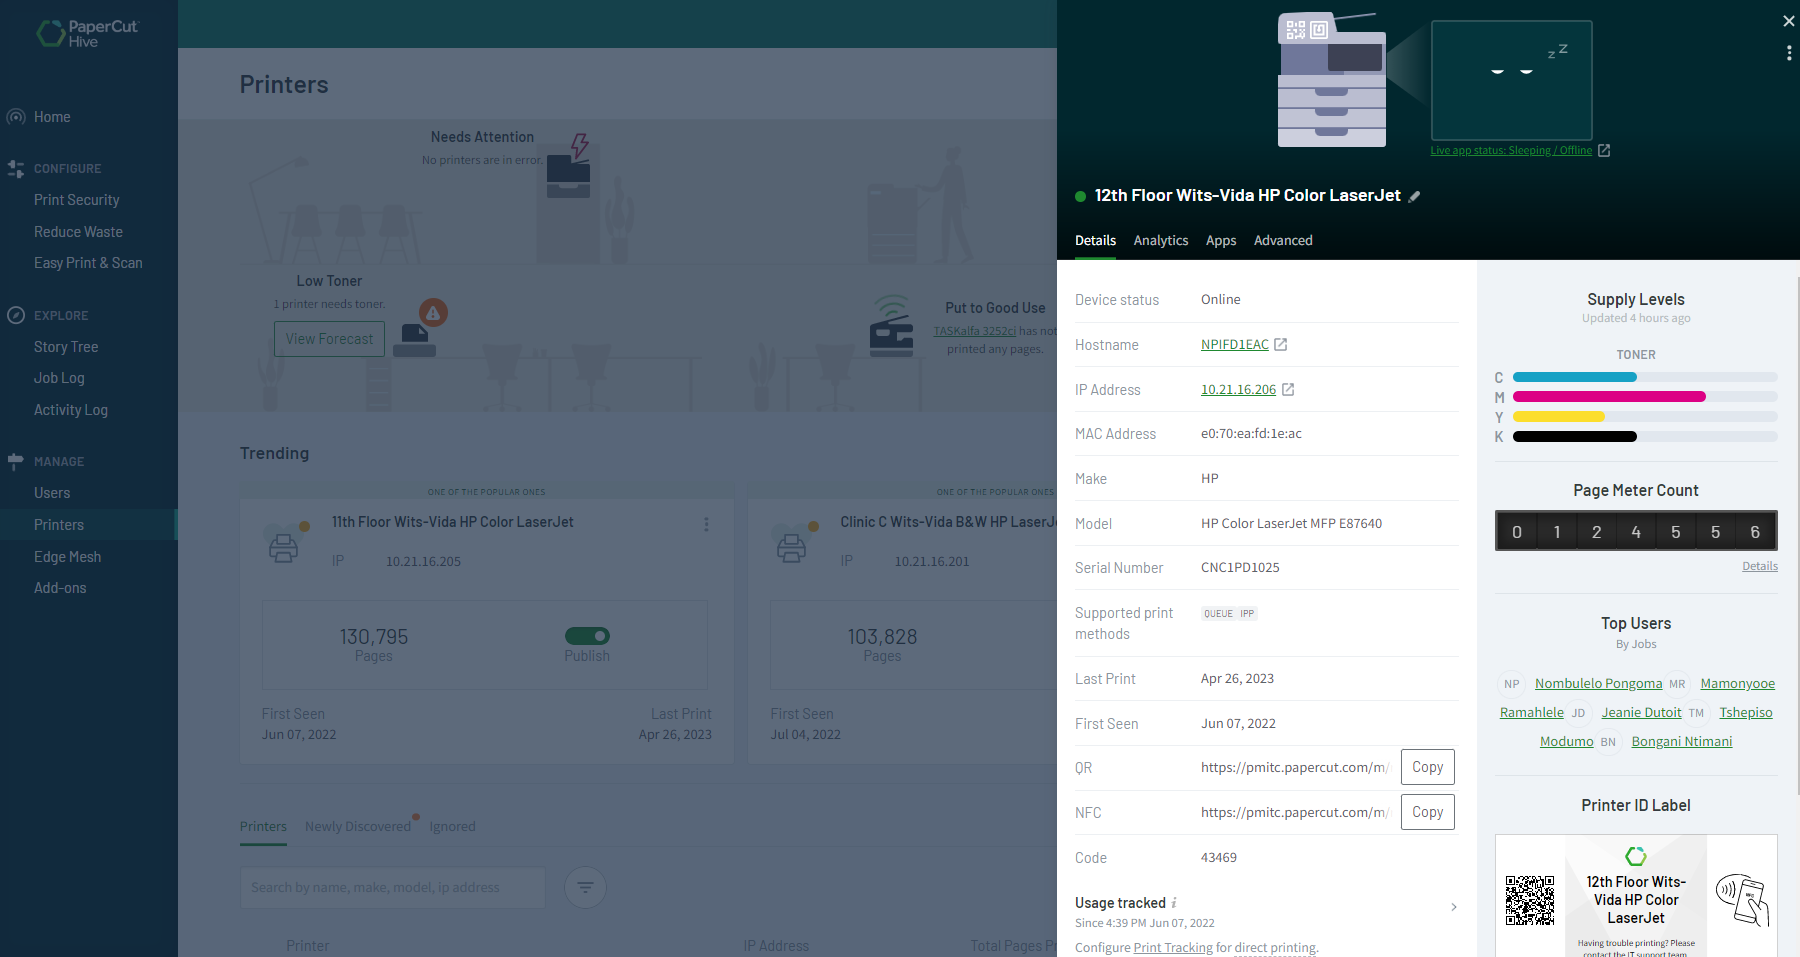Viewport: 1800px width, 957px height.
Task: Click the QUEUE print method tag
Action: tap(1218, 614)
